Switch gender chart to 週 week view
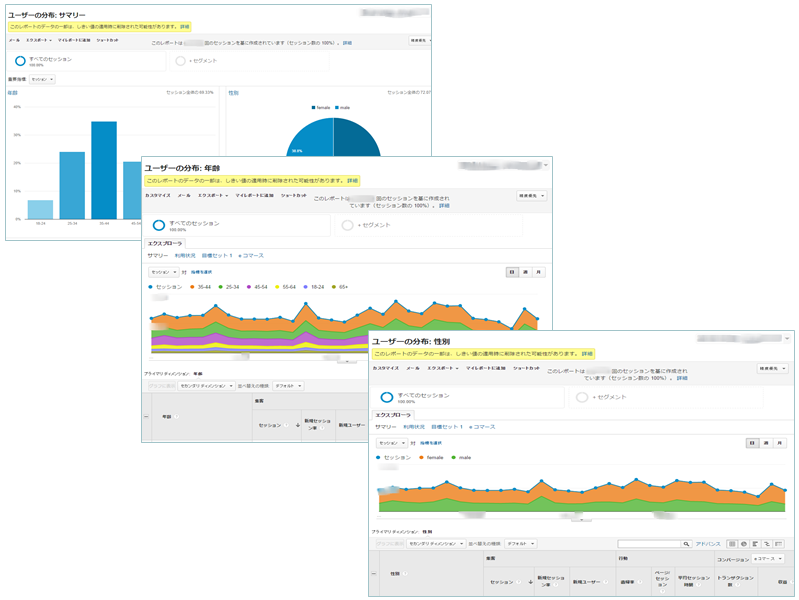The image size is (799, 600). coord(766,443)
